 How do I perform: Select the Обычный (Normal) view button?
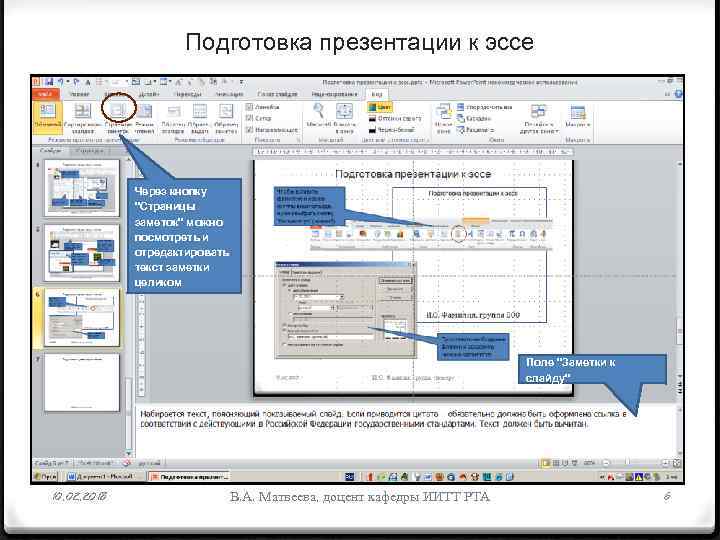[47, 117]
